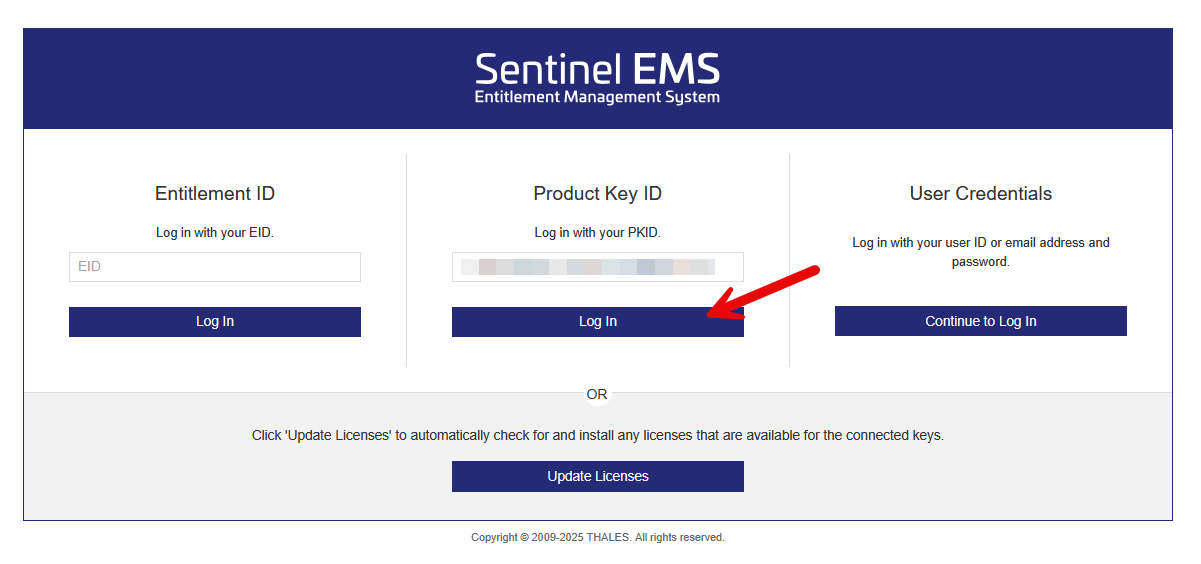The image size is (1201, 564).
Task: Click the 'Log in with your EID.' text
Action: [215, 233]
